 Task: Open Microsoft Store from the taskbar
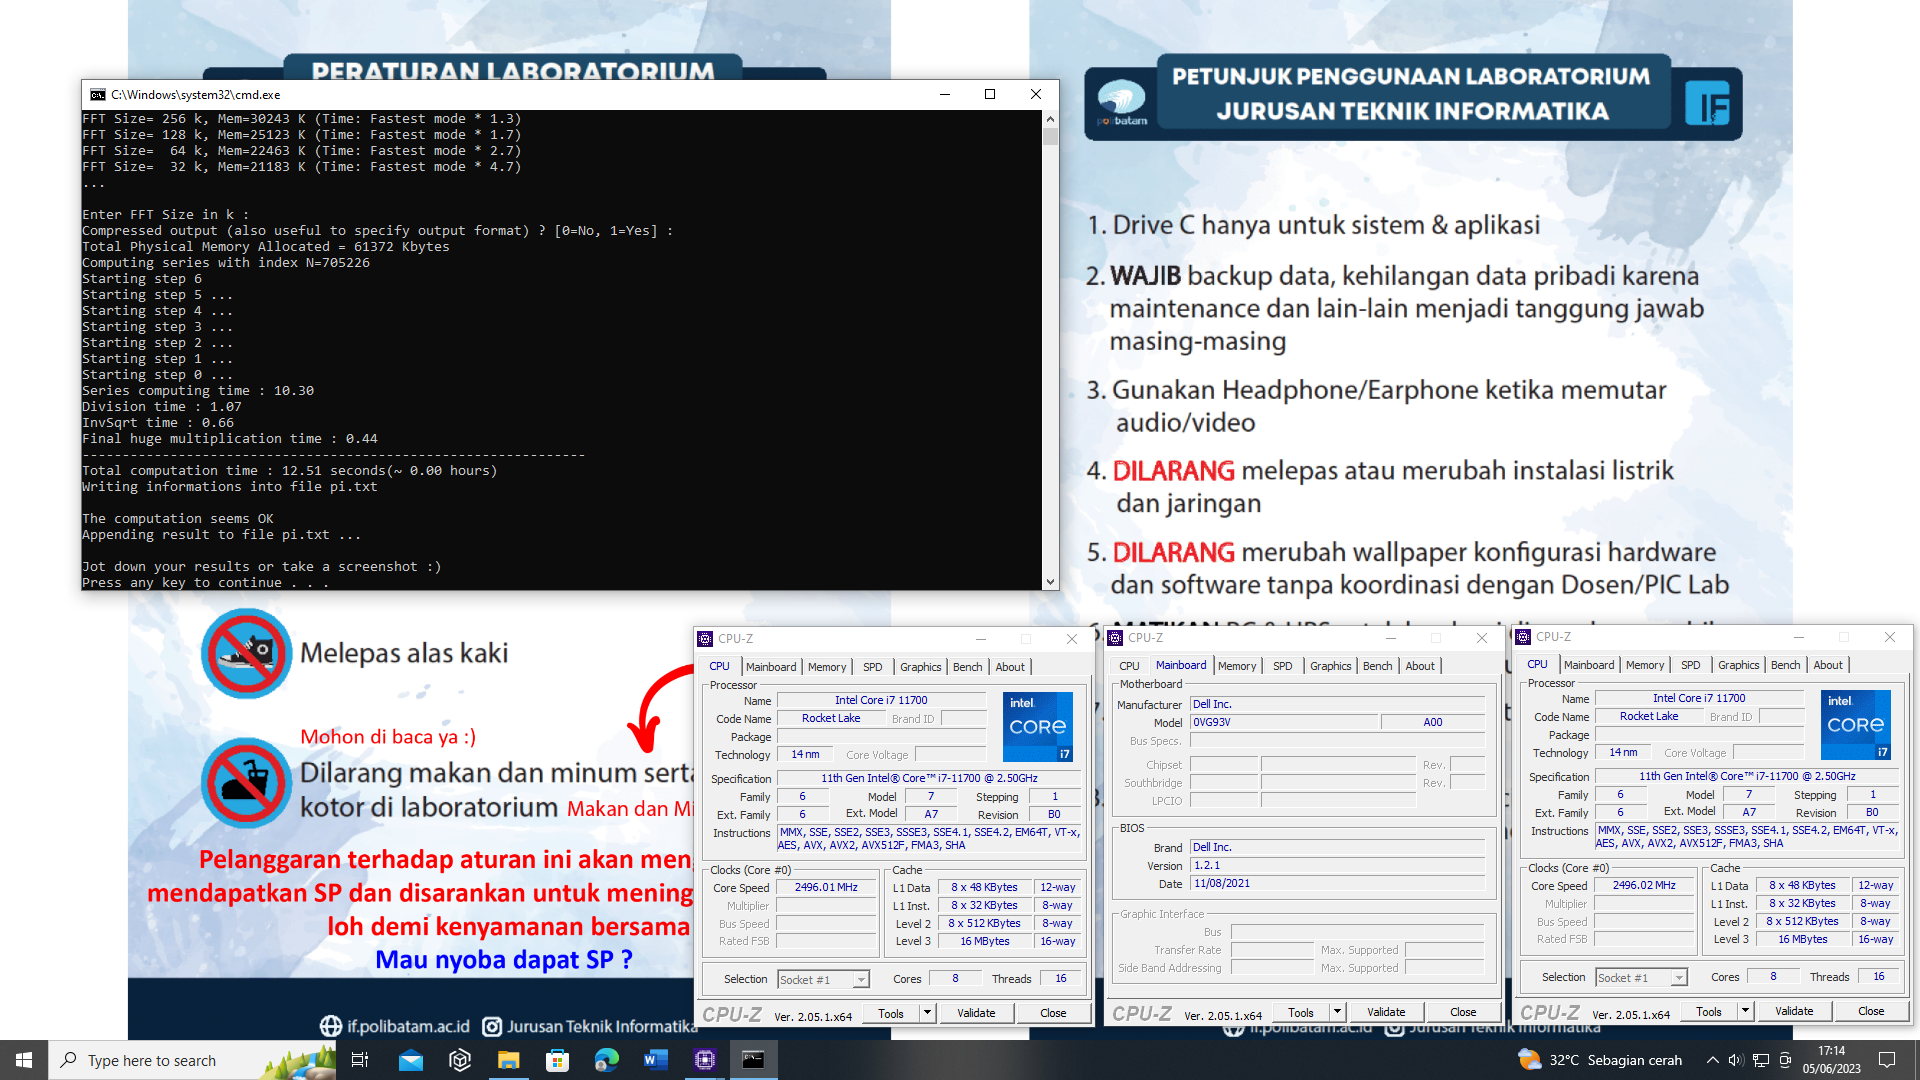(x=557, y=1060)
